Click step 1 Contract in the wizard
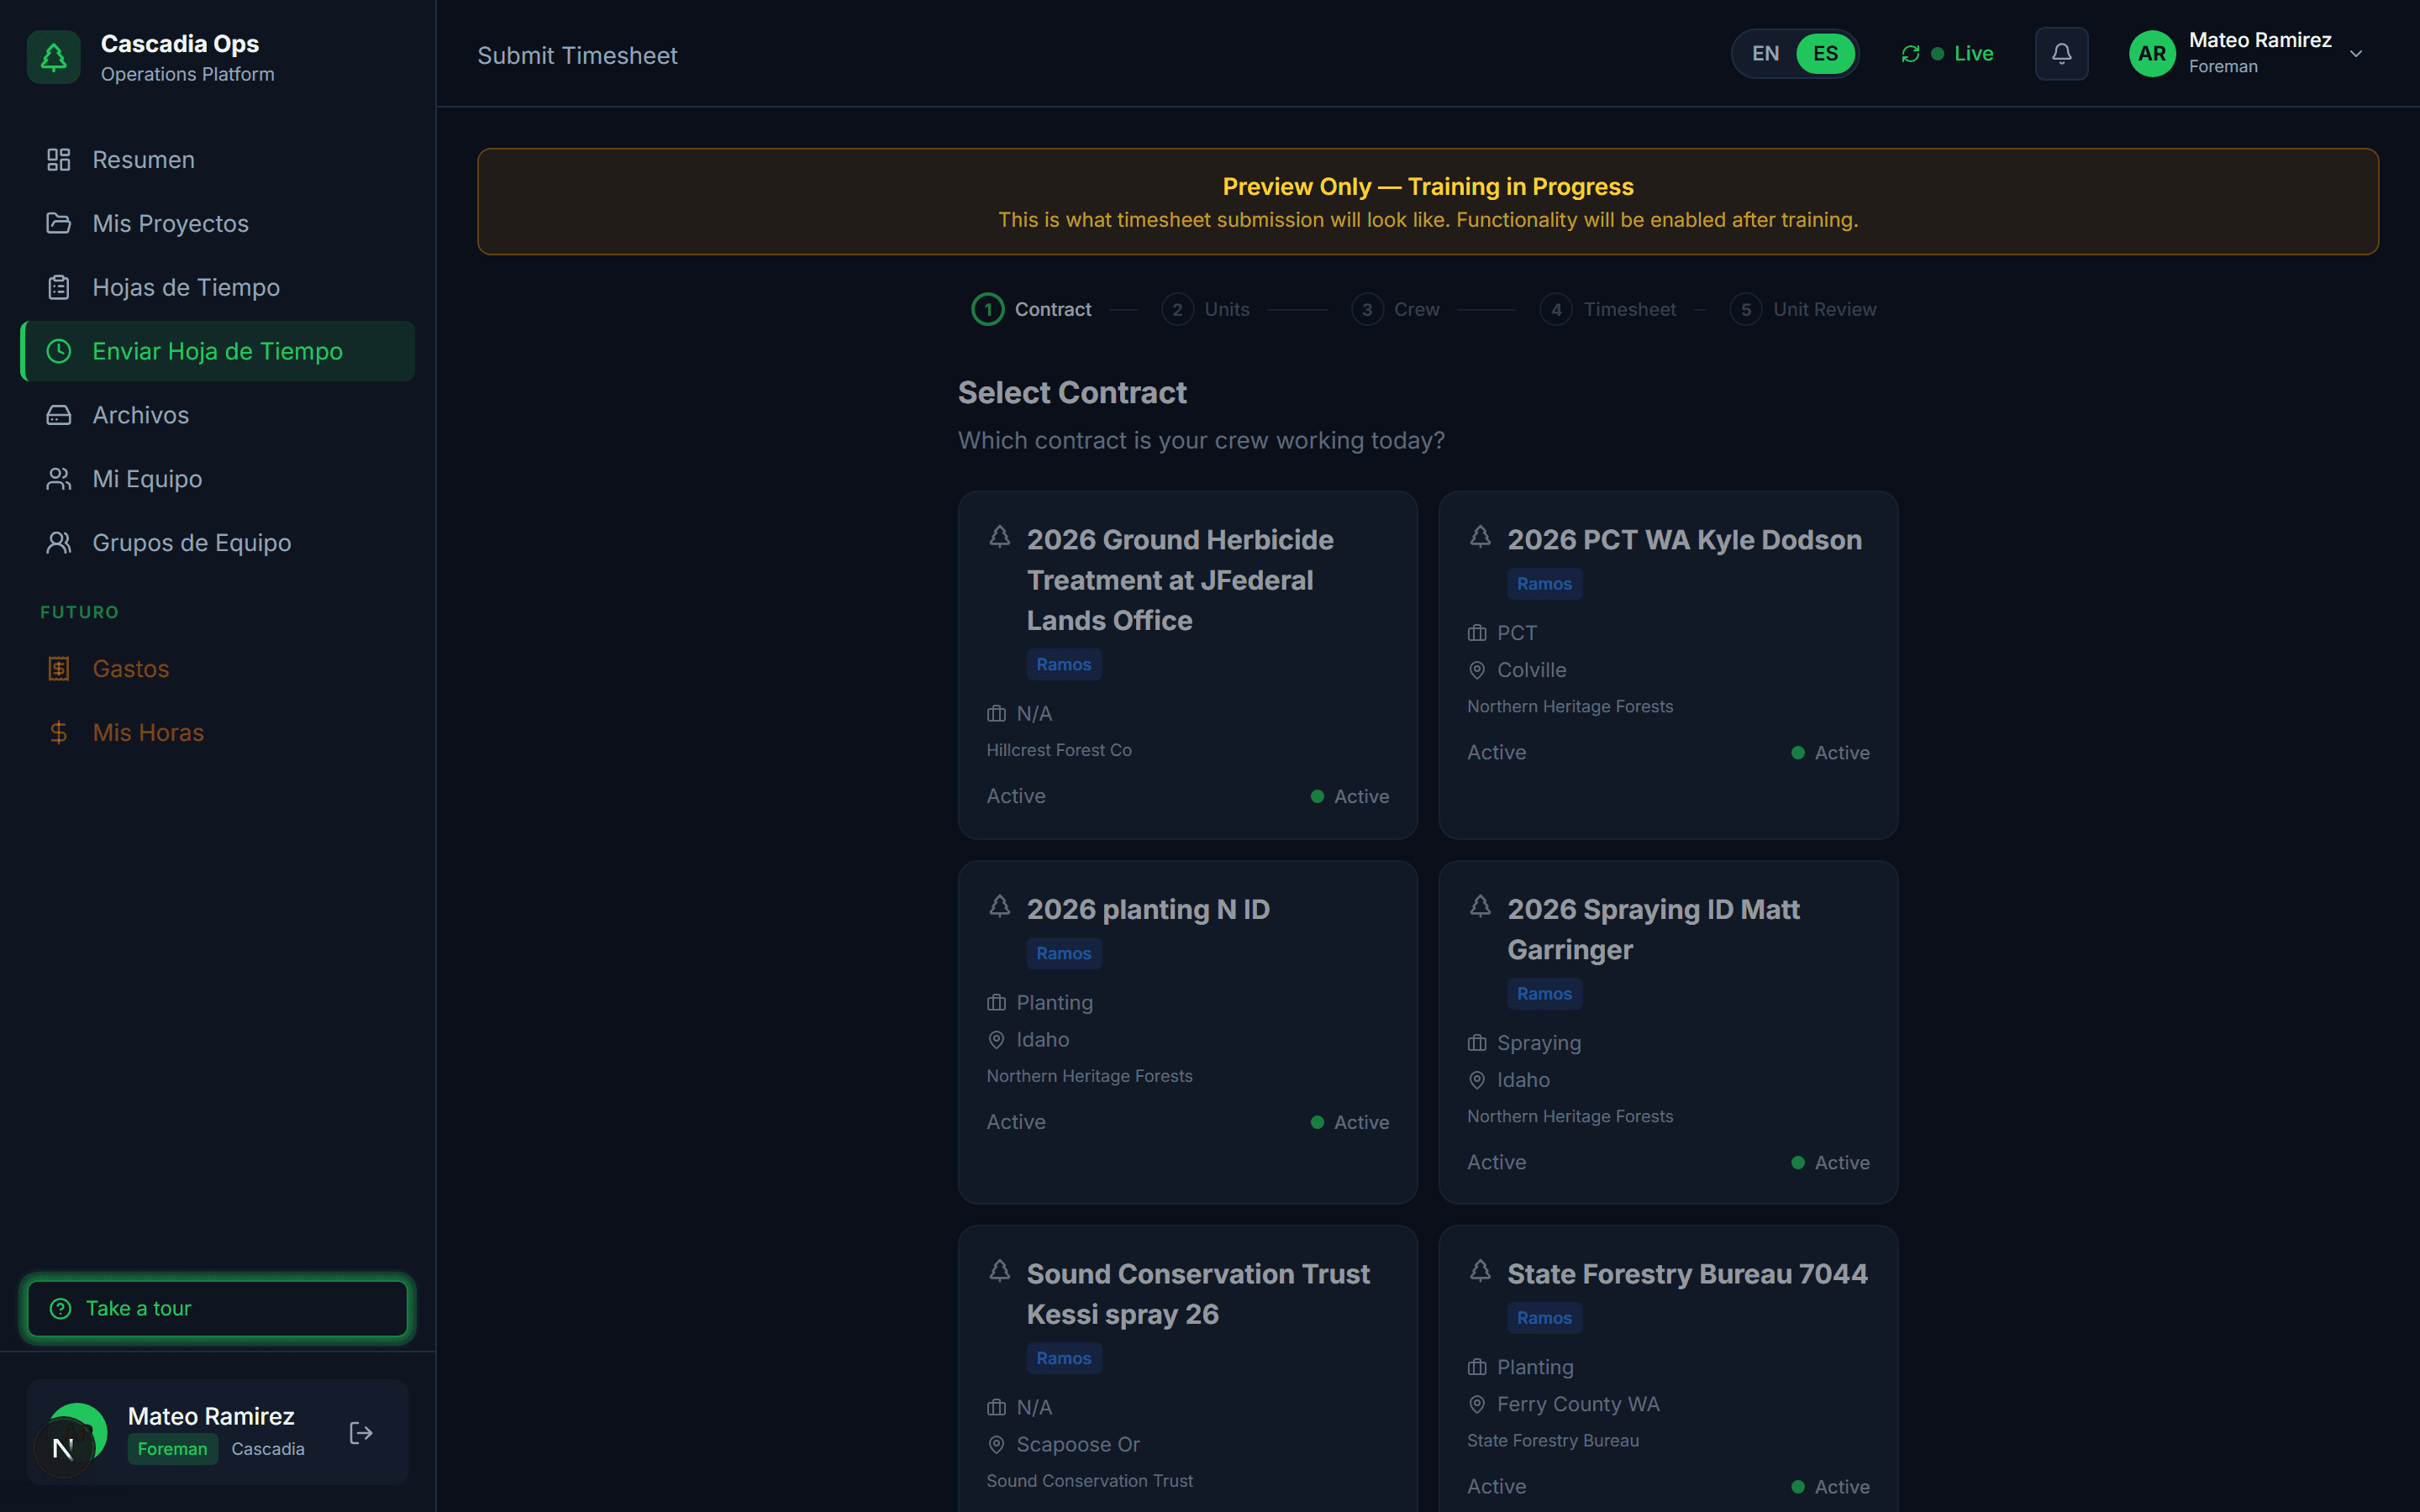This screenshot has height=1512, width=2420. click(x=1032, y=309)
